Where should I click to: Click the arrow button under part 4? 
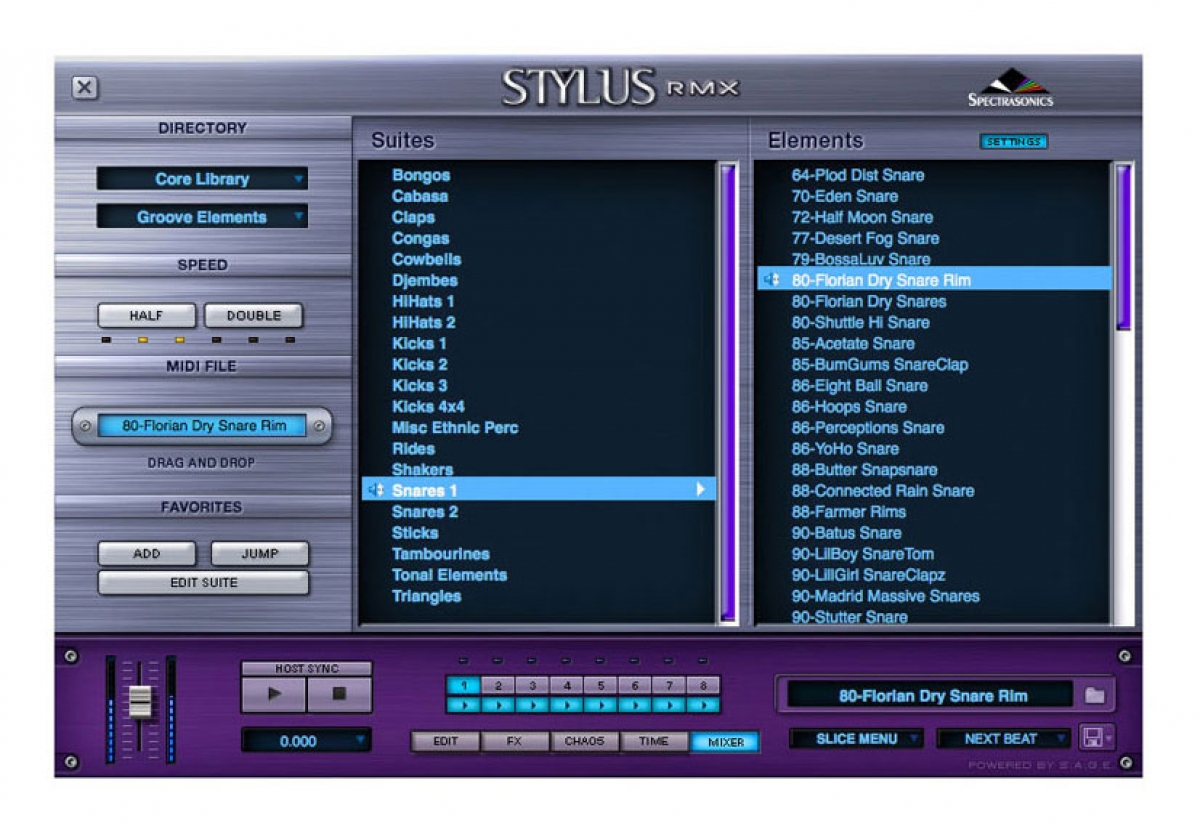coord(566,704)
